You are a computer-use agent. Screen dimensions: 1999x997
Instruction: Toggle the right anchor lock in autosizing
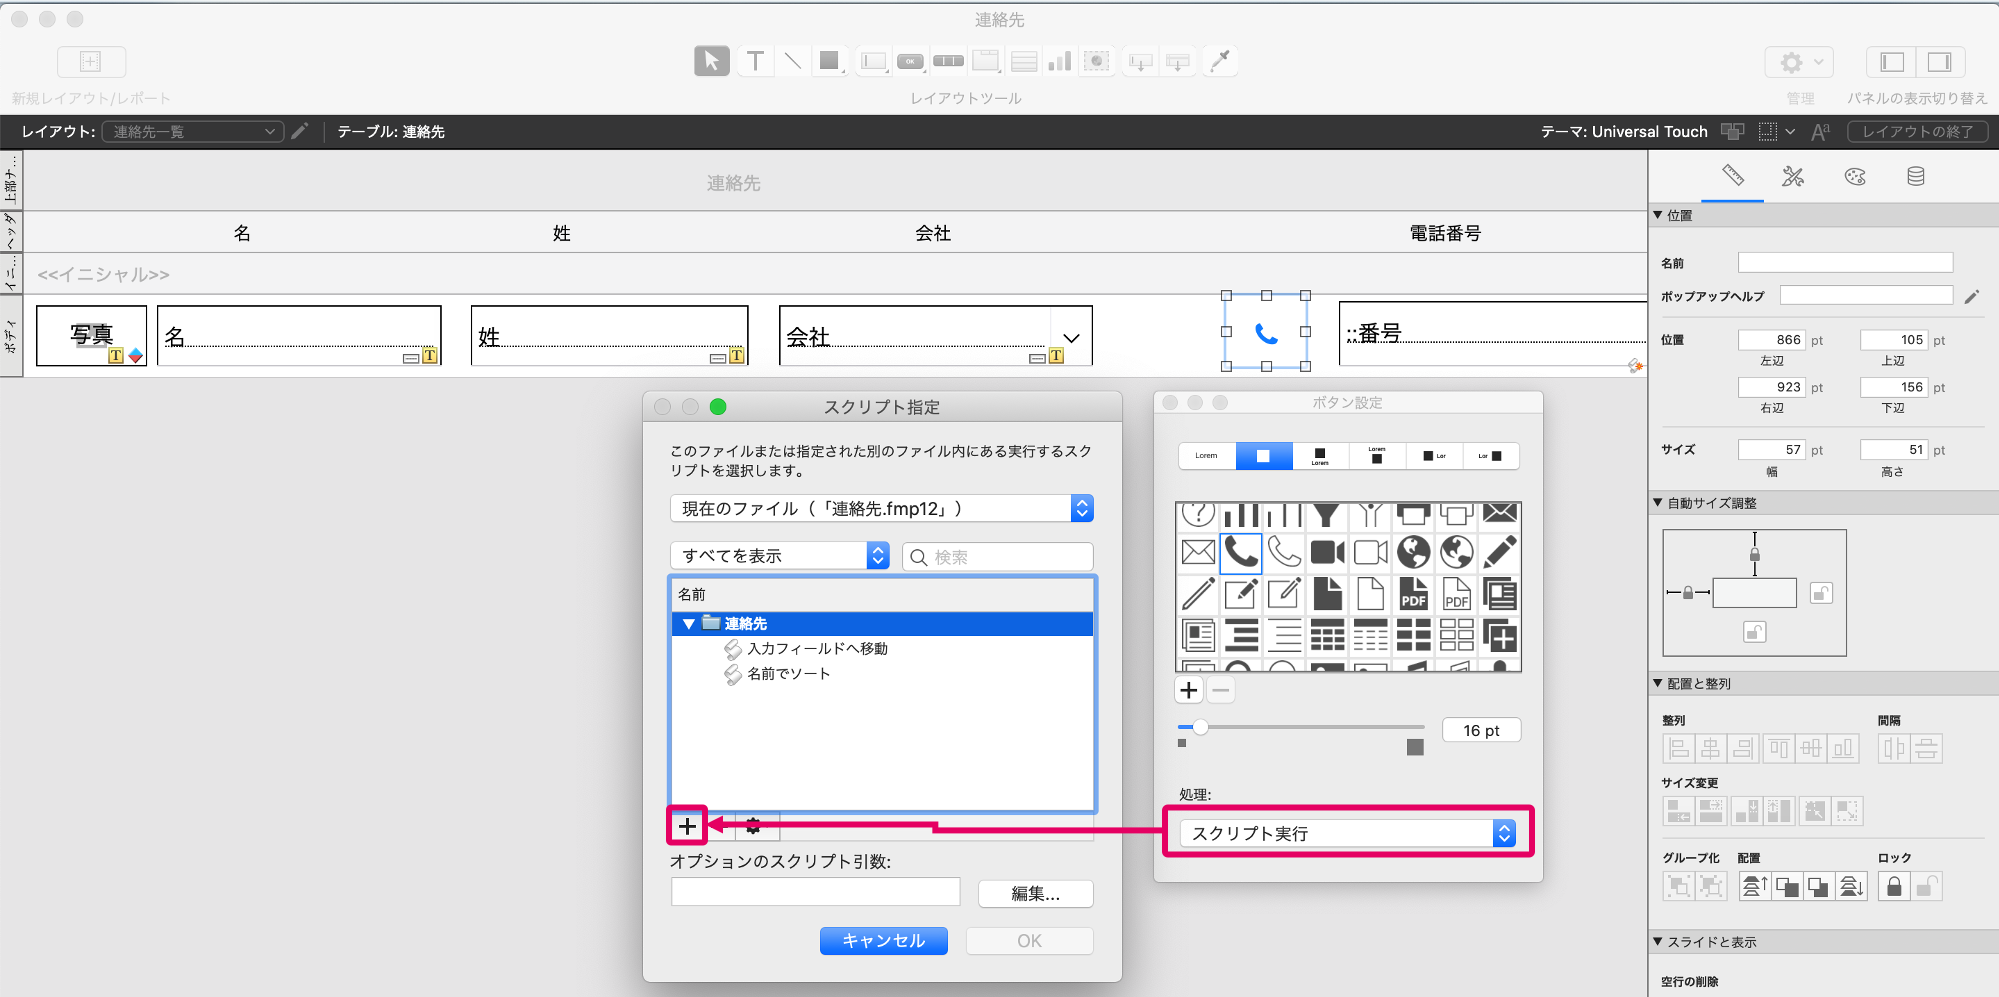tap(1821, 593)
